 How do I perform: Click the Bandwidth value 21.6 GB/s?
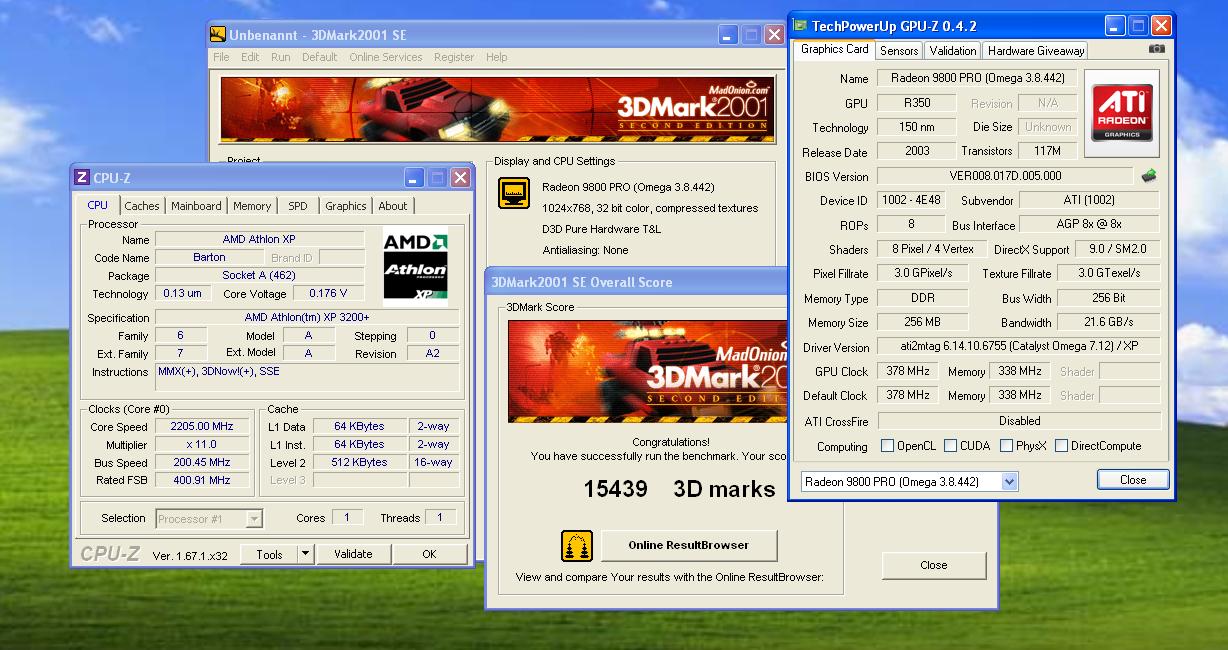point(1109,322)
